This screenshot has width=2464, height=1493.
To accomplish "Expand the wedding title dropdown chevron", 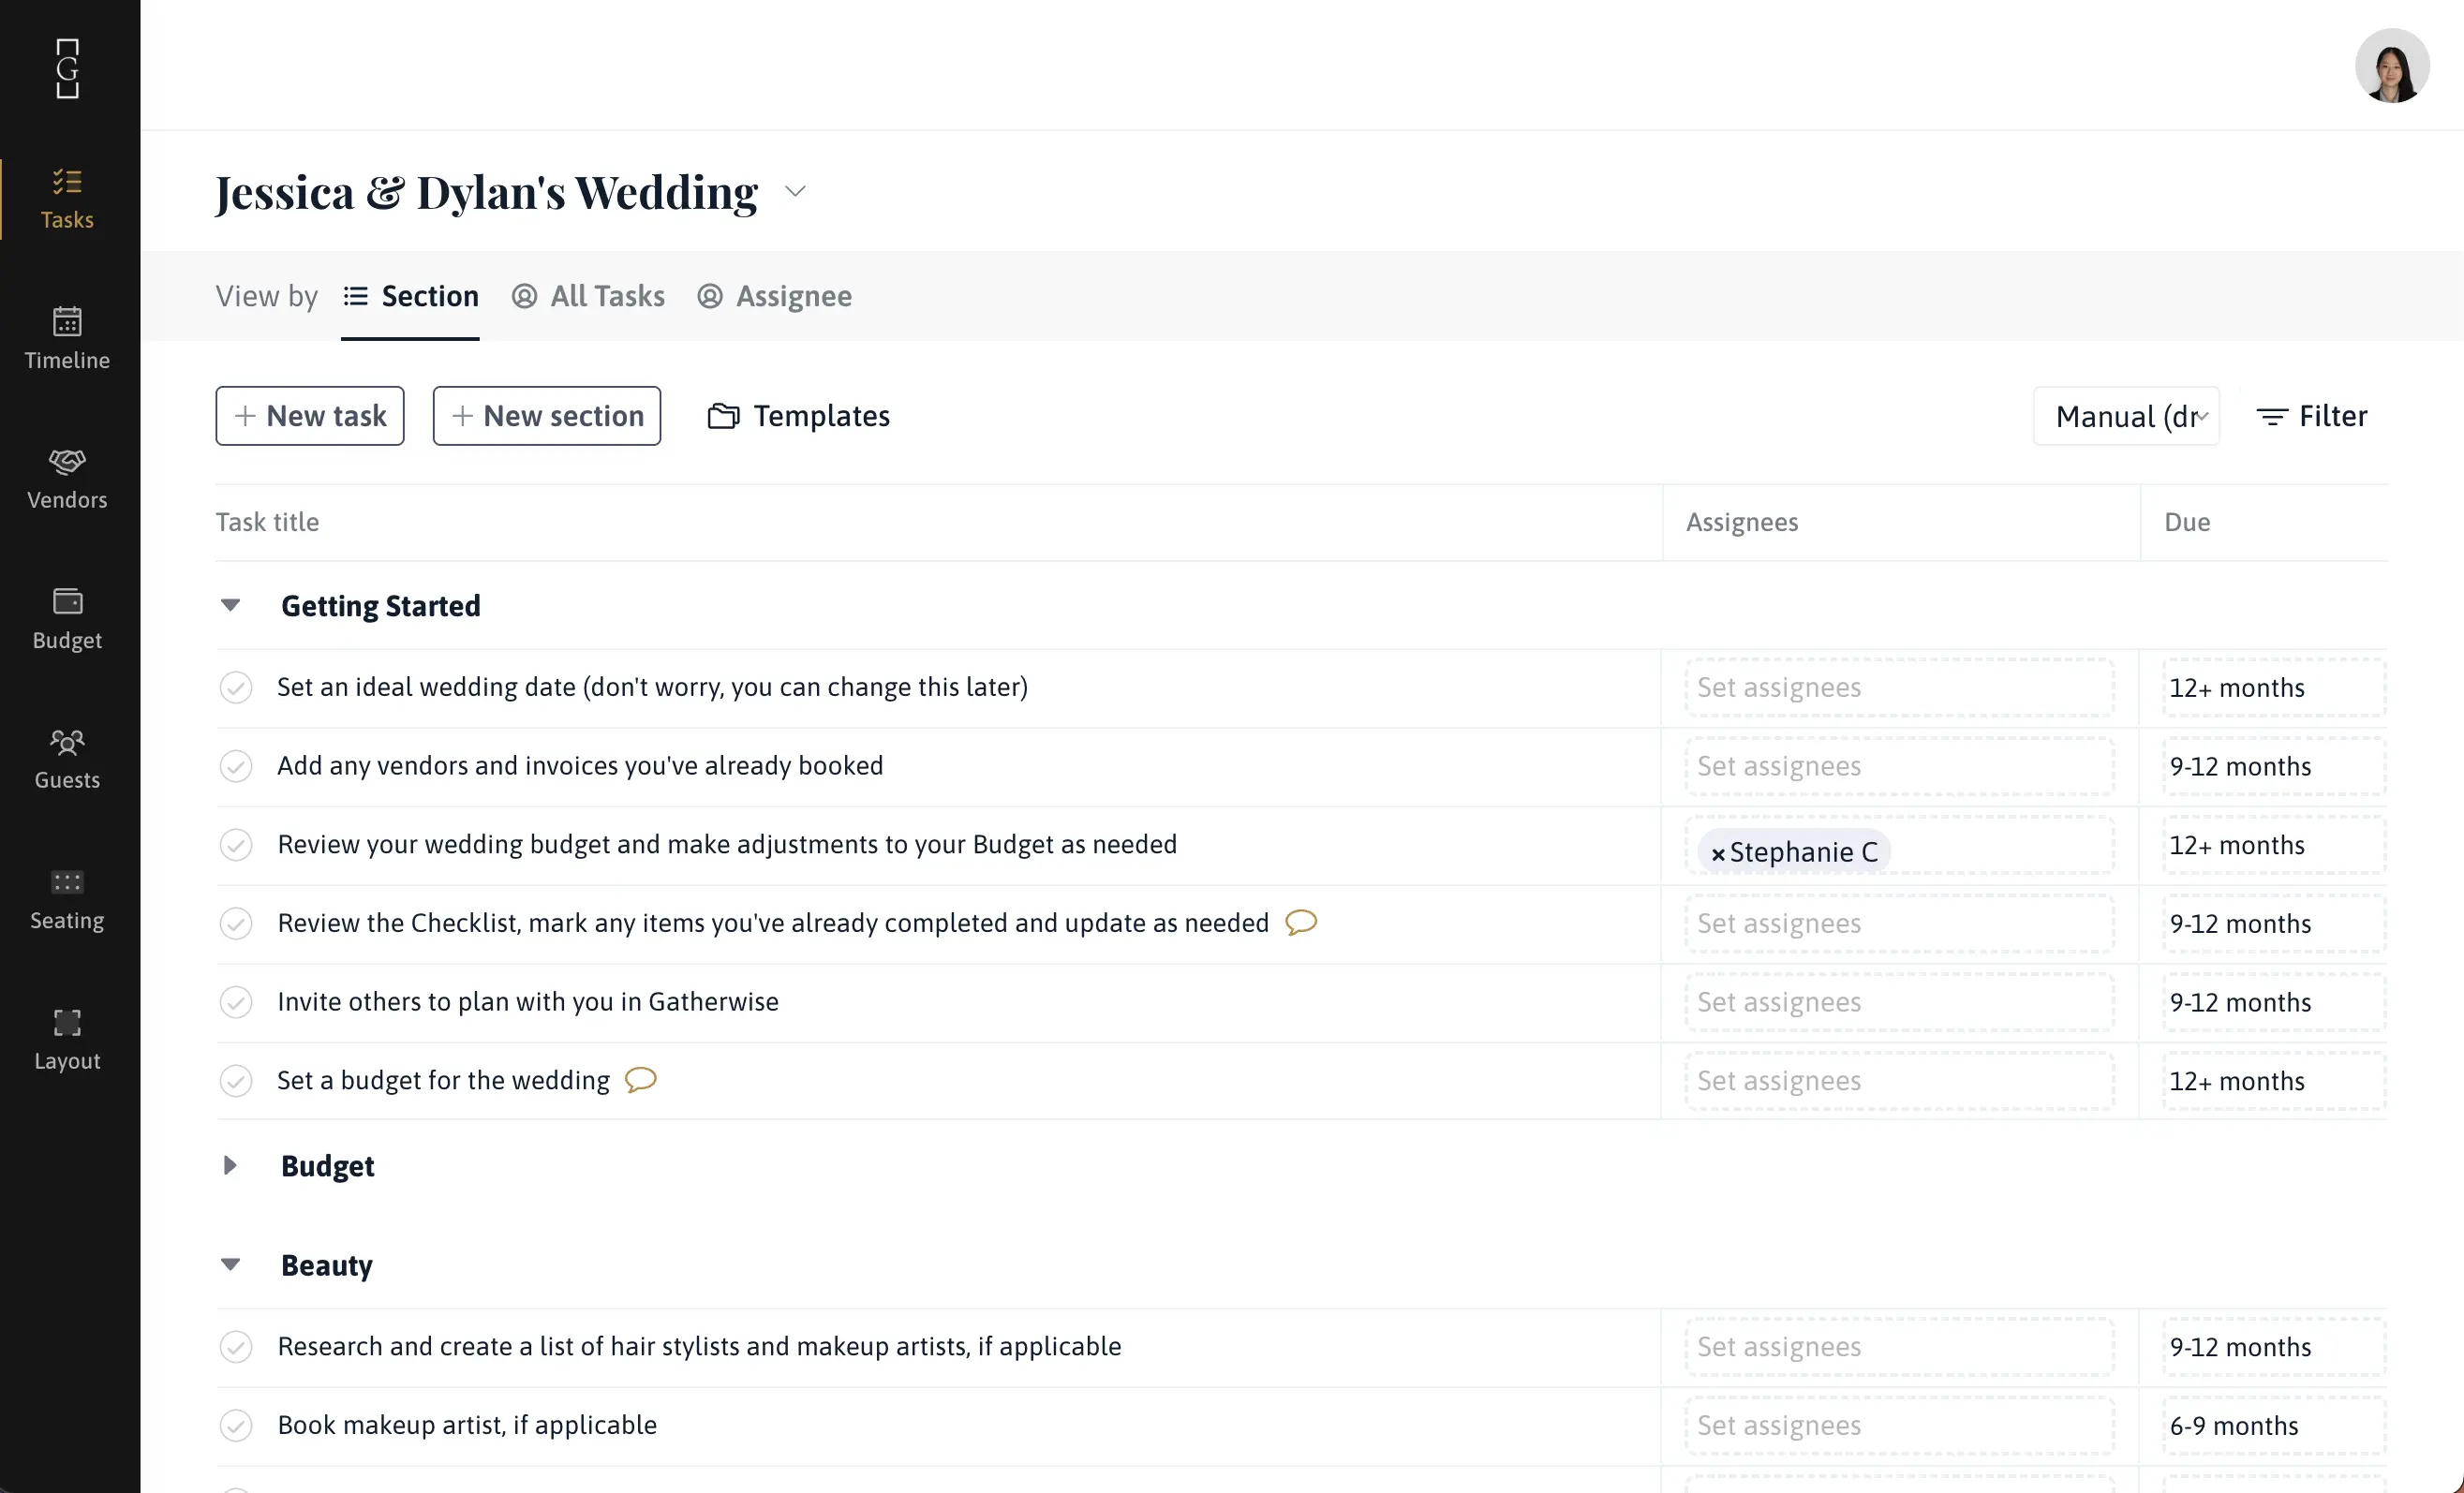I will [795, 191].
